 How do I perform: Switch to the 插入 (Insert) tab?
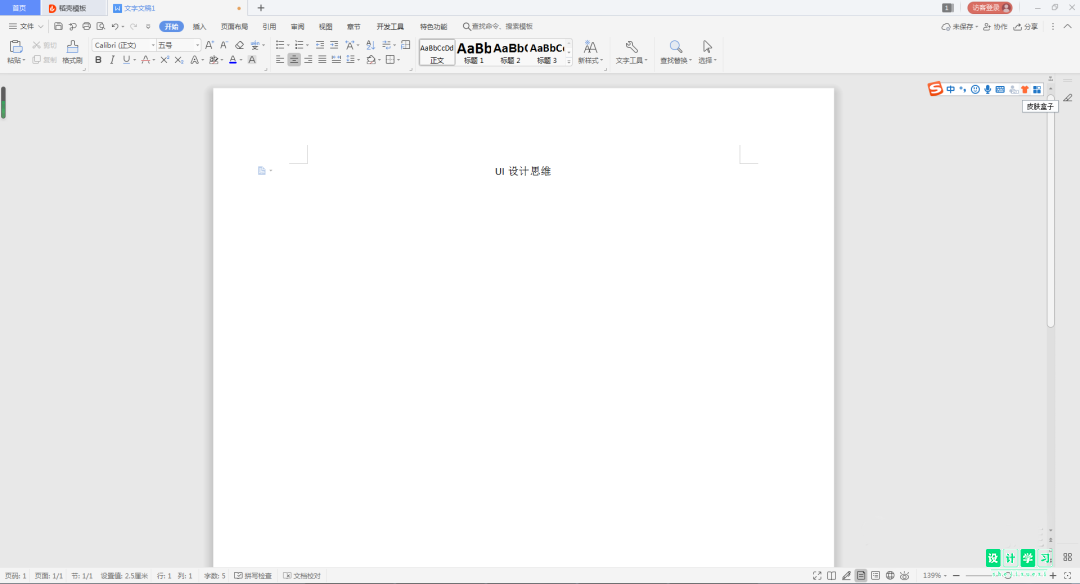pos(199,27)
